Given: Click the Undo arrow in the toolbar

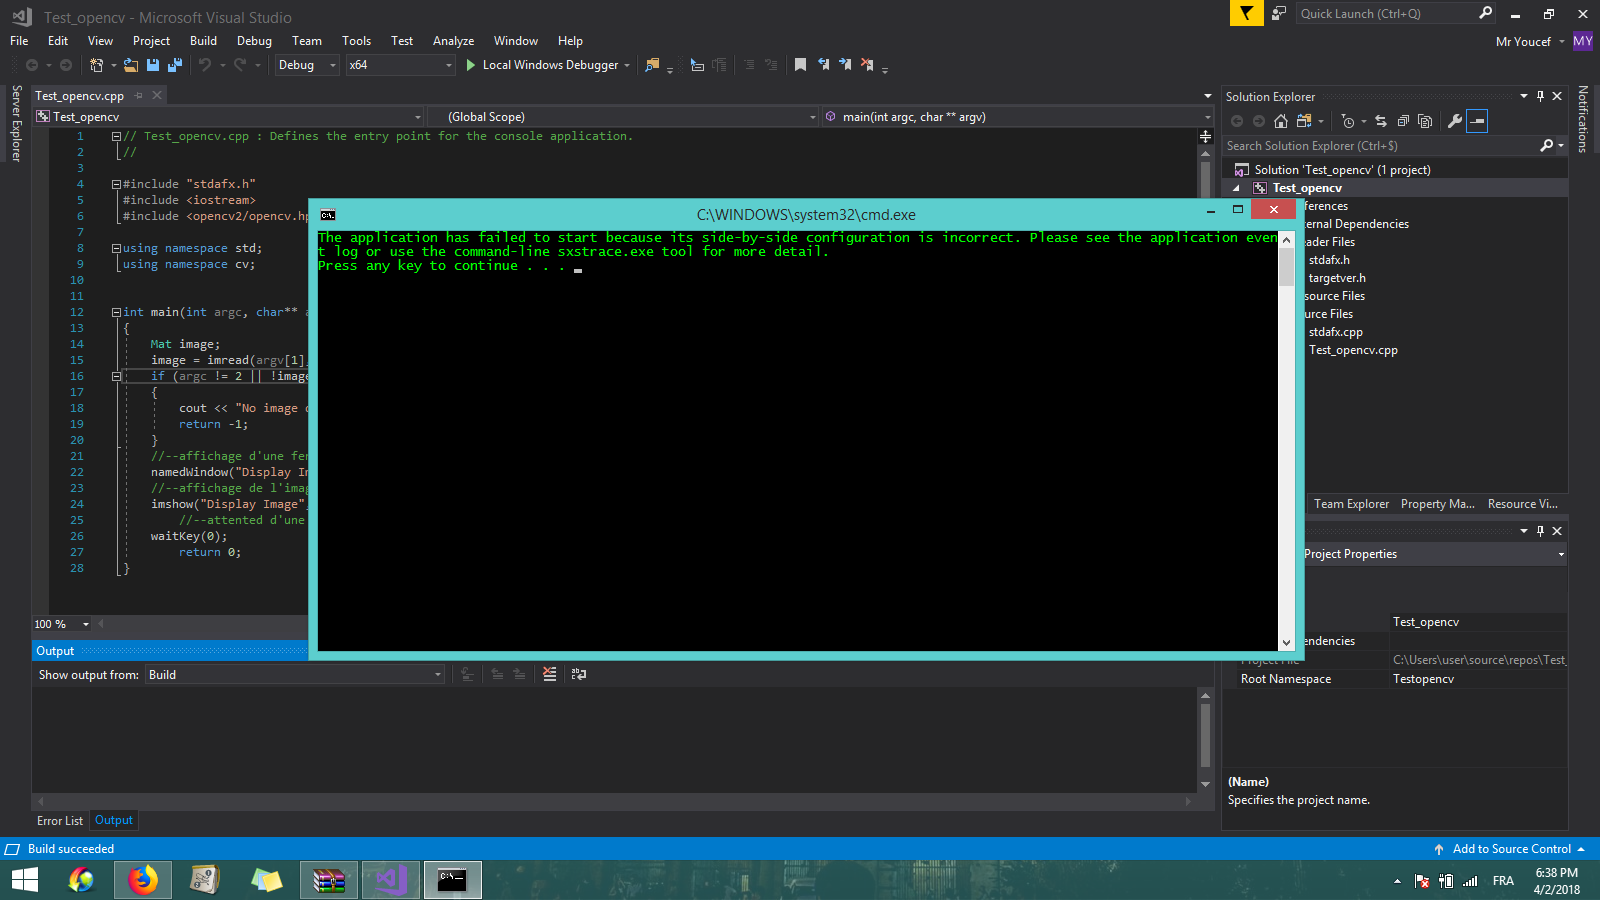Looking at the screenshot, I should pos(205,65).
